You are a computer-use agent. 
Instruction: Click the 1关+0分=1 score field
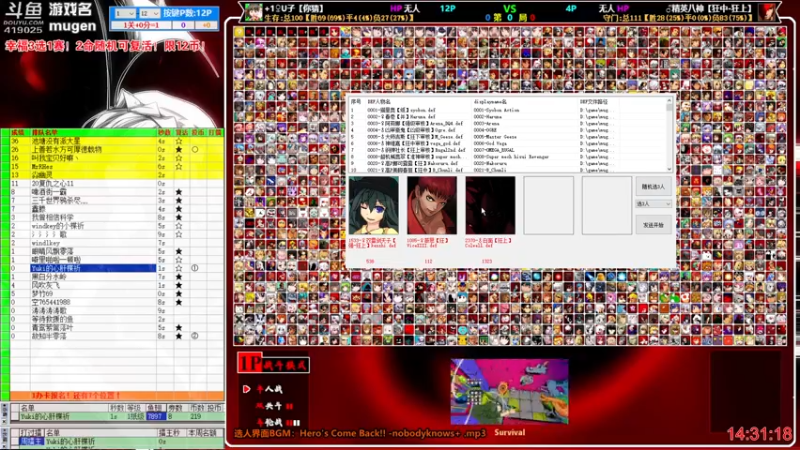(x=141, y=25)
